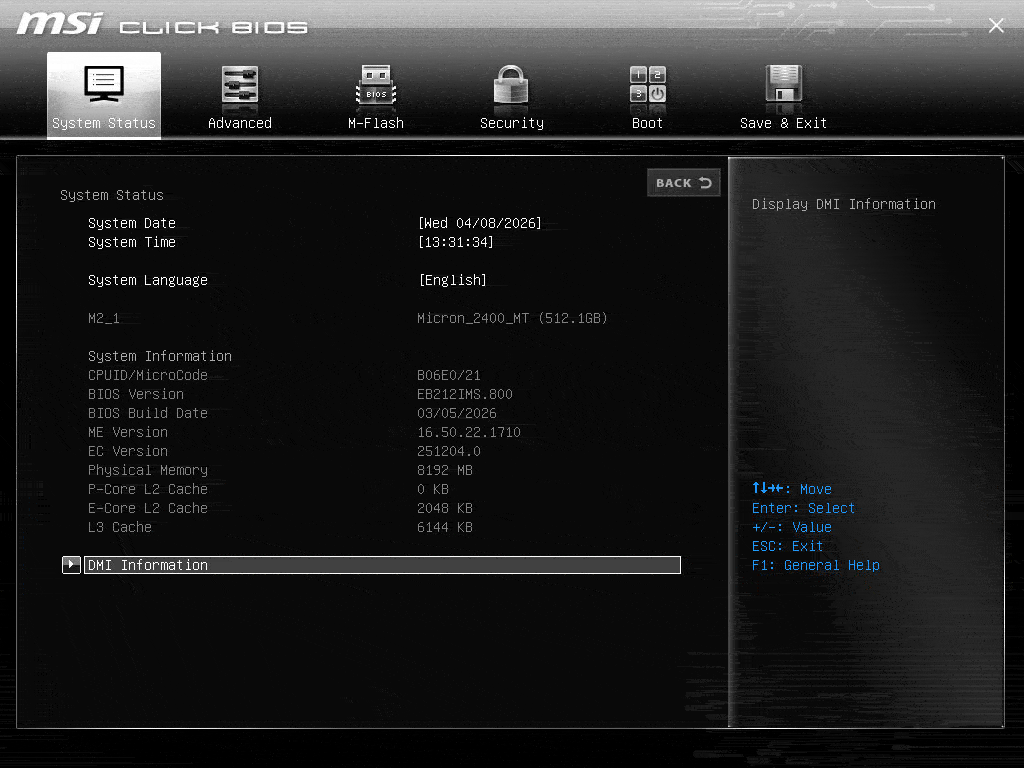Open the Save & Exit floppy icon

click(x=783, y=83)
